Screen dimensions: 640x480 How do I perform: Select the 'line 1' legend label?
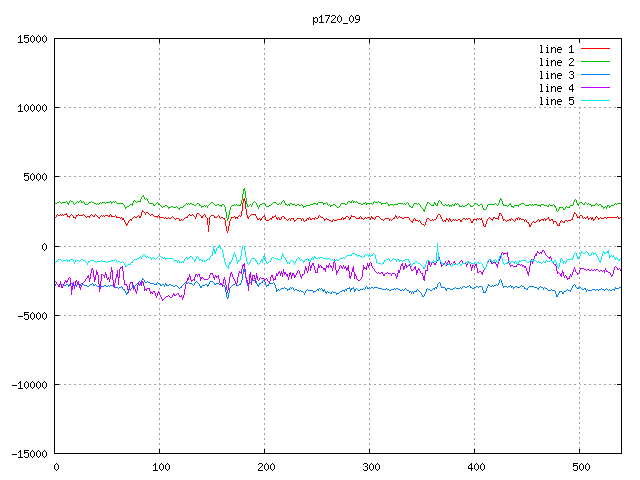(557, 49)
